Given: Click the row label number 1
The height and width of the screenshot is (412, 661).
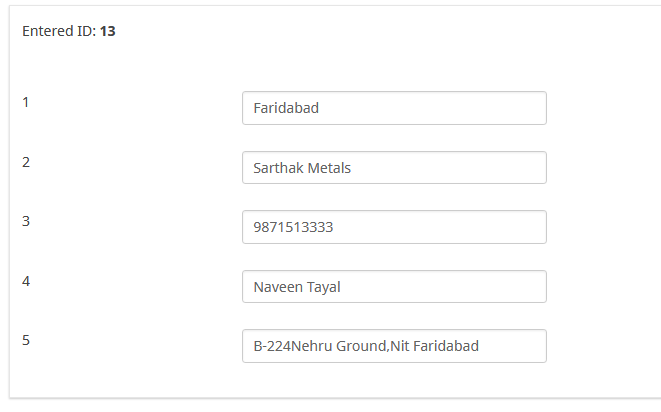Looking at the screenshot, I should click(x=26, y=102).
